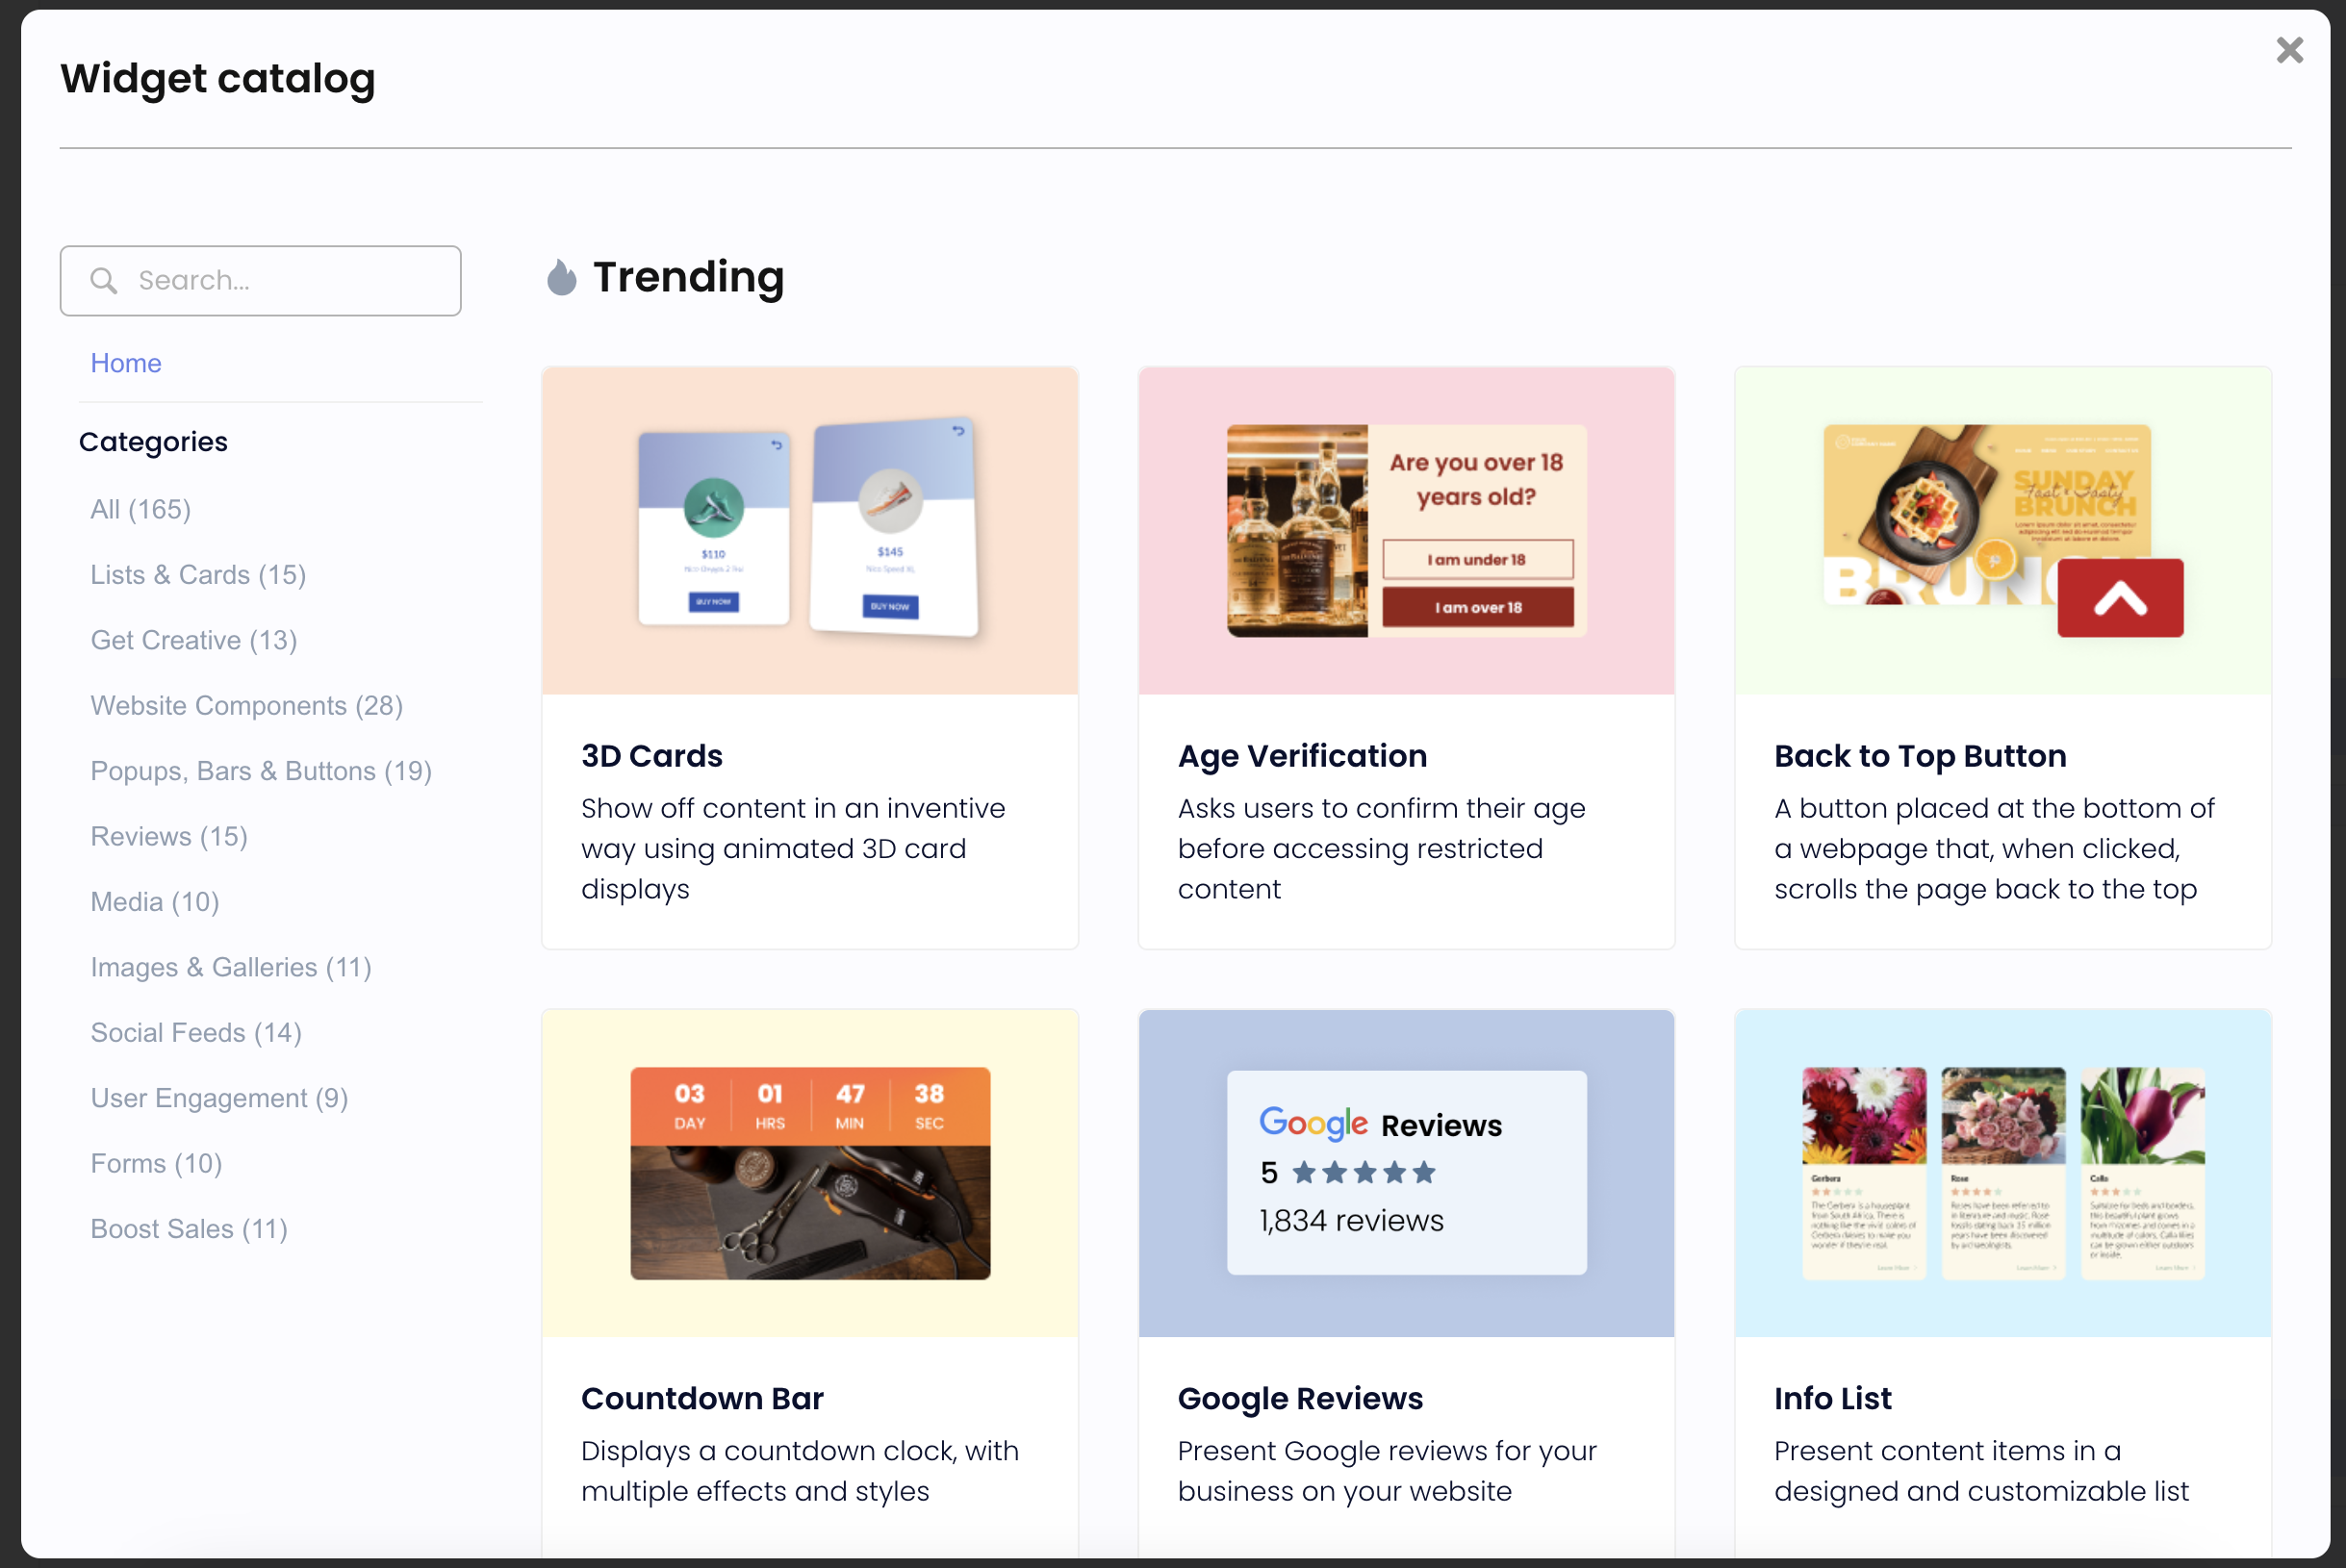Select the Media category

pos(154,901)
